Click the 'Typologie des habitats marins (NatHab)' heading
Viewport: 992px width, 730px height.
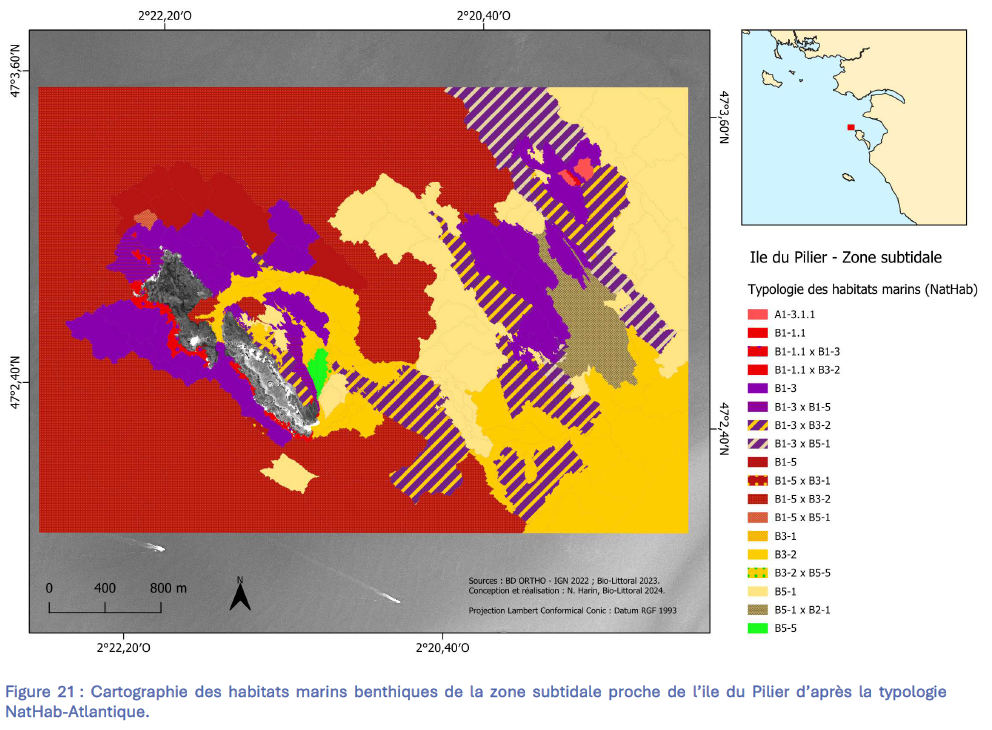pyautogui.click(x=861, y=289)
